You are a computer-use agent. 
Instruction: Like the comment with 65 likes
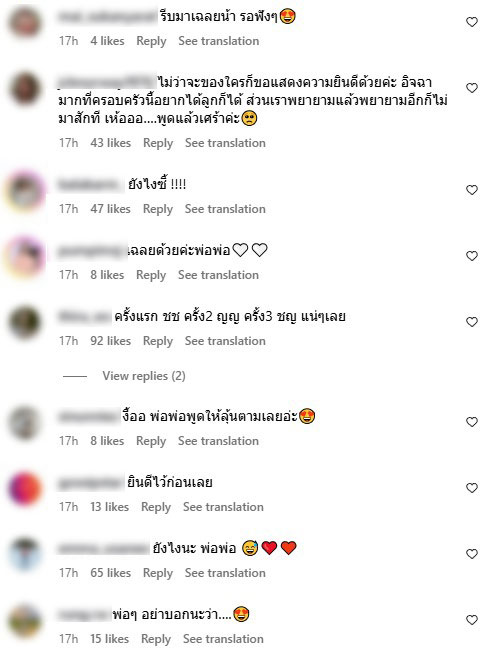472,554
